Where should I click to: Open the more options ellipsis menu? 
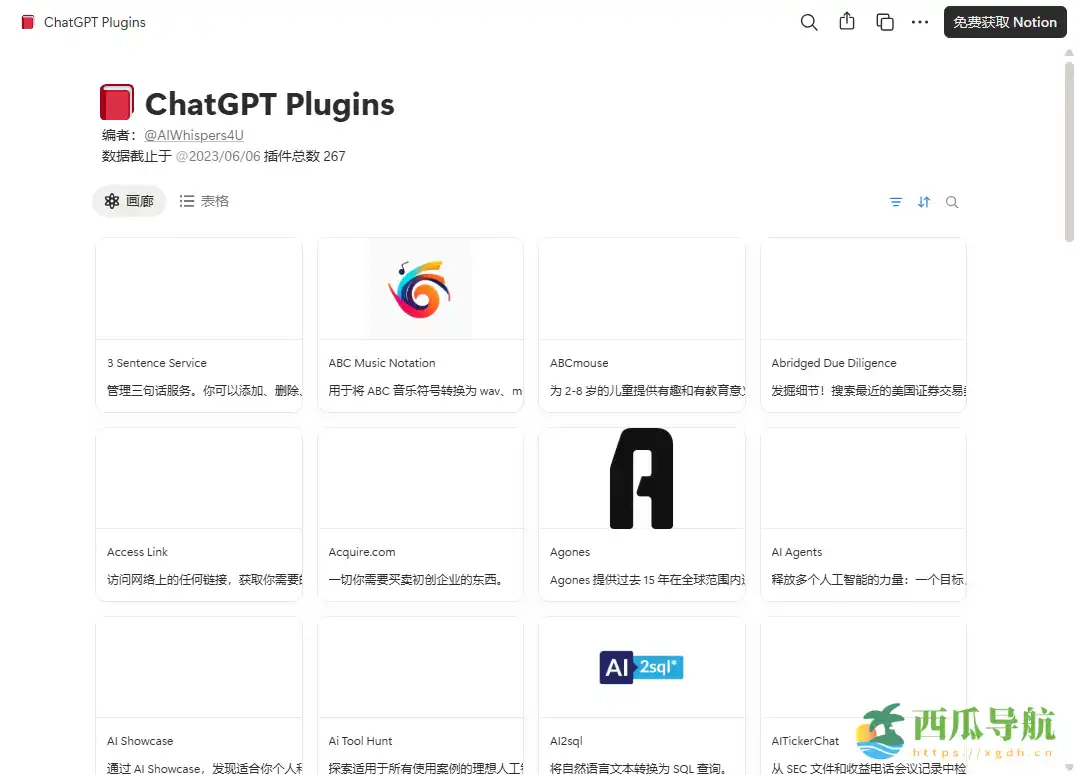tap(920, 21)
